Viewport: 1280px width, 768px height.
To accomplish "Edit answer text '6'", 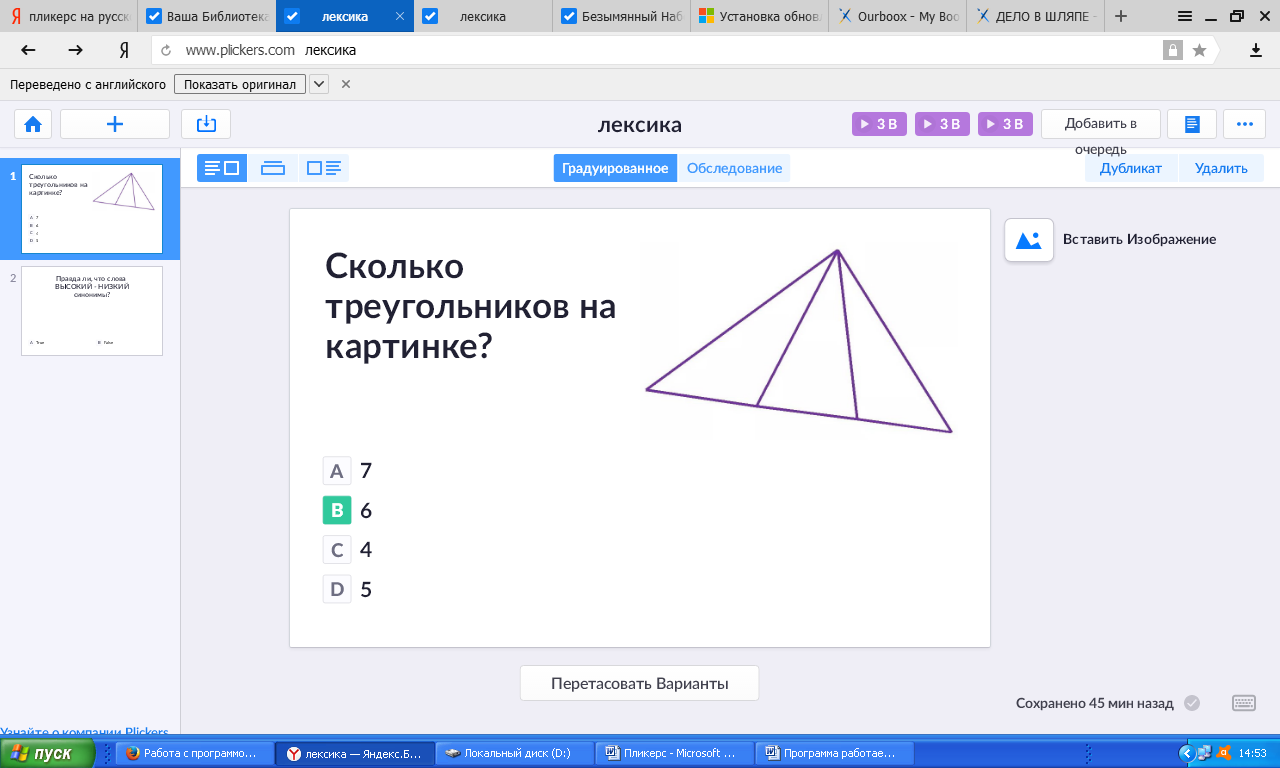I will tap(366, 510).
